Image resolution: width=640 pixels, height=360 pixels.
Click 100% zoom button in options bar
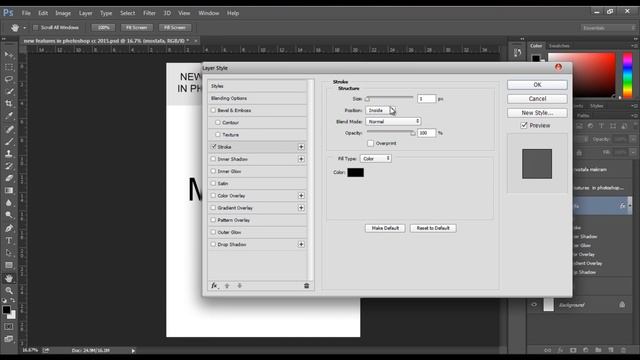103,27
